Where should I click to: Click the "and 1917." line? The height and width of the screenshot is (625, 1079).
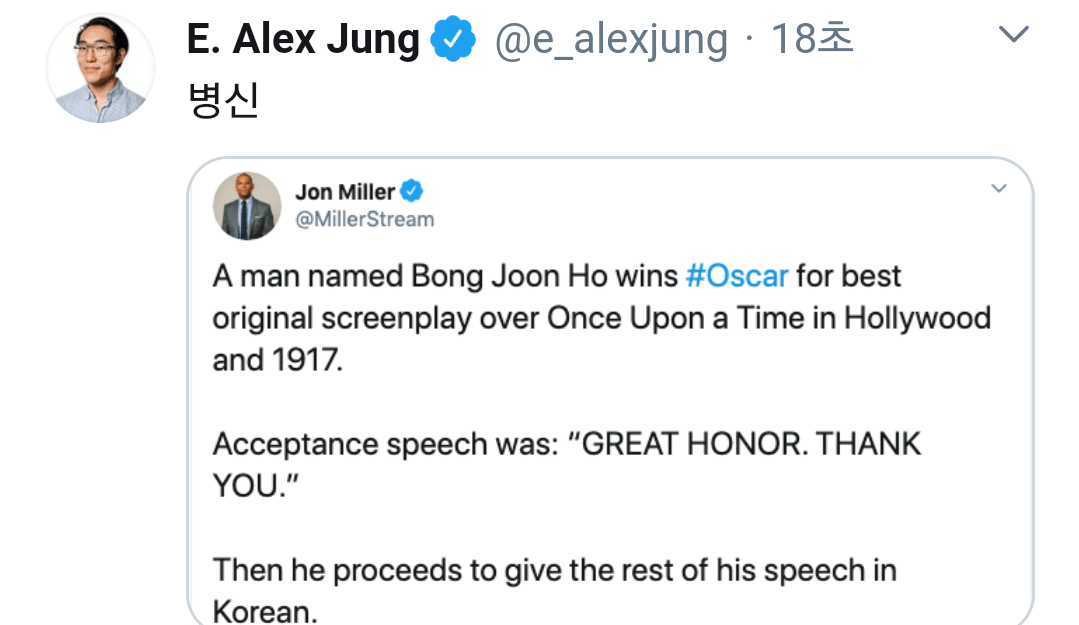pyautogui.click(x=277, y=359)
